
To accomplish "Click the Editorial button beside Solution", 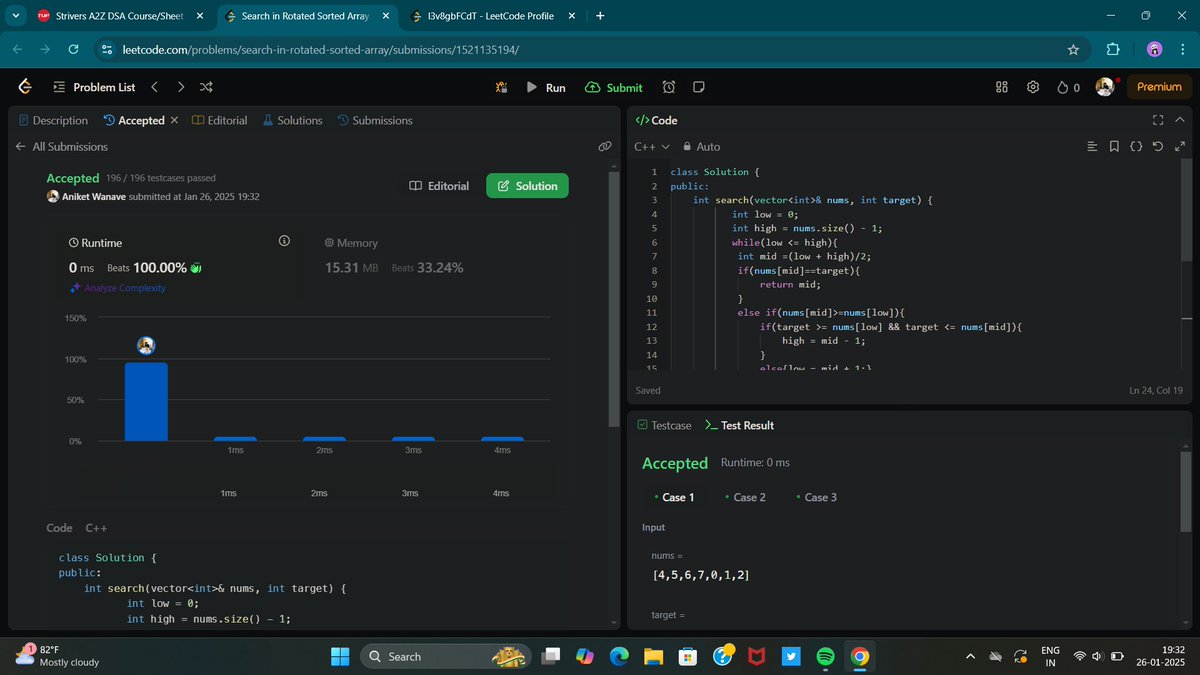I will coord(439,186).
